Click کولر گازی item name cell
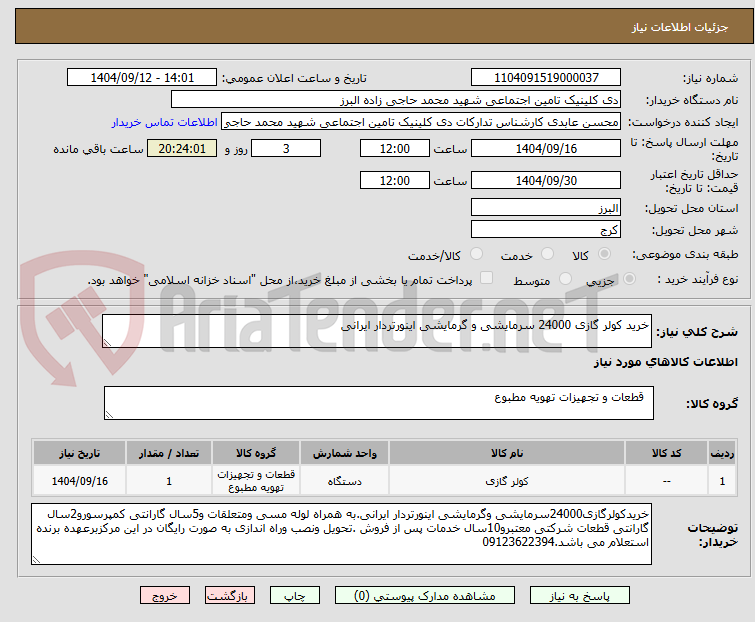Viewport: 755px width, 622px height. (507, 480)
